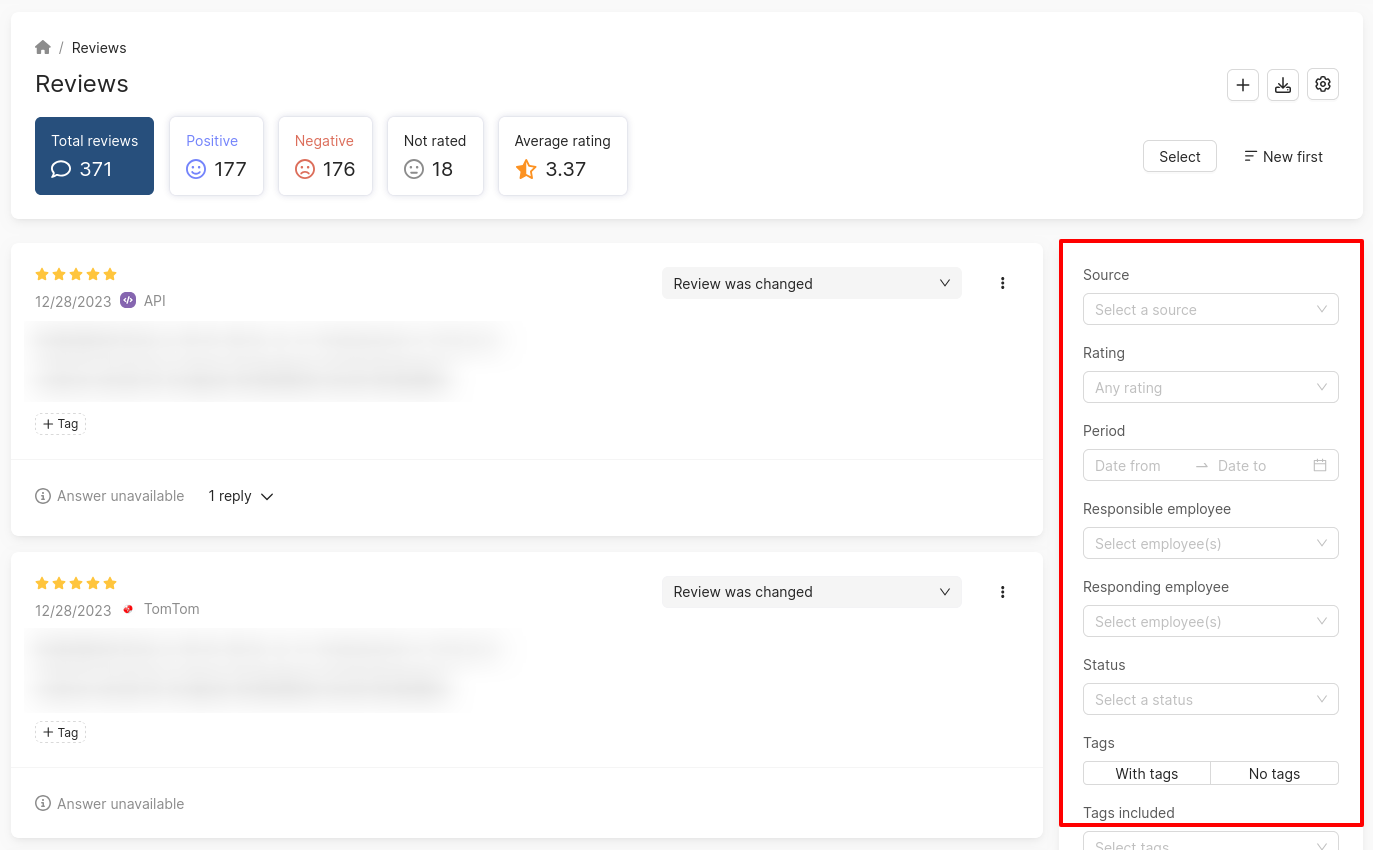Click the plus icon to add review
This screenshot has height=850, width=1373.
[x=1243, y=85]
